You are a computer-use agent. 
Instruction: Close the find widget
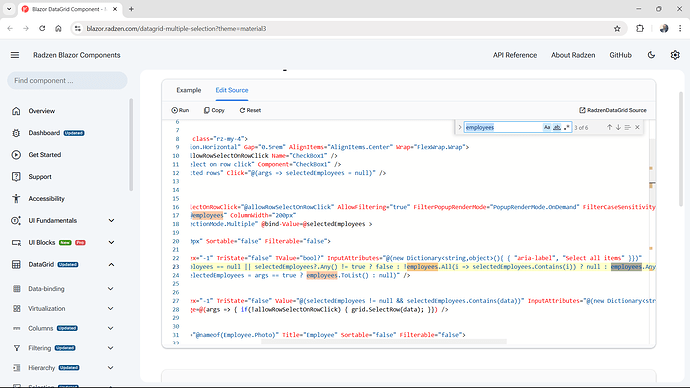tap(637, 128)
